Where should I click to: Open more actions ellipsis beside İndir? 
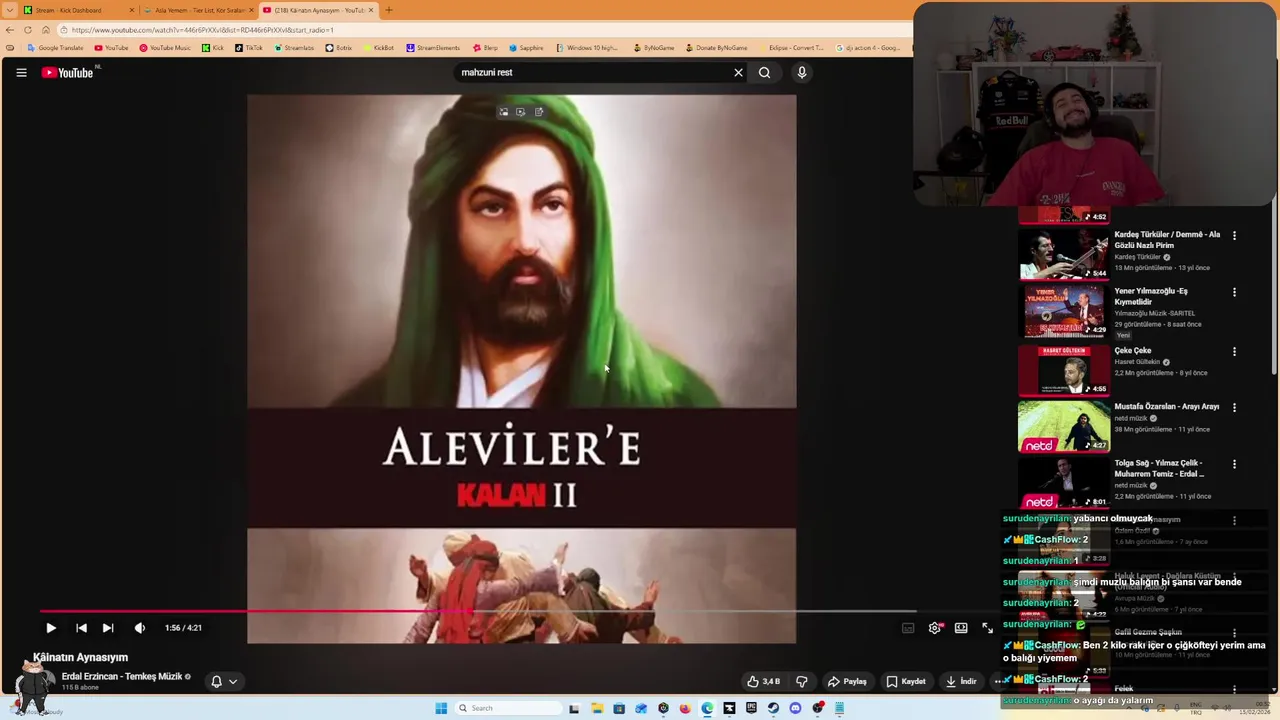click(x=998, y=682)
